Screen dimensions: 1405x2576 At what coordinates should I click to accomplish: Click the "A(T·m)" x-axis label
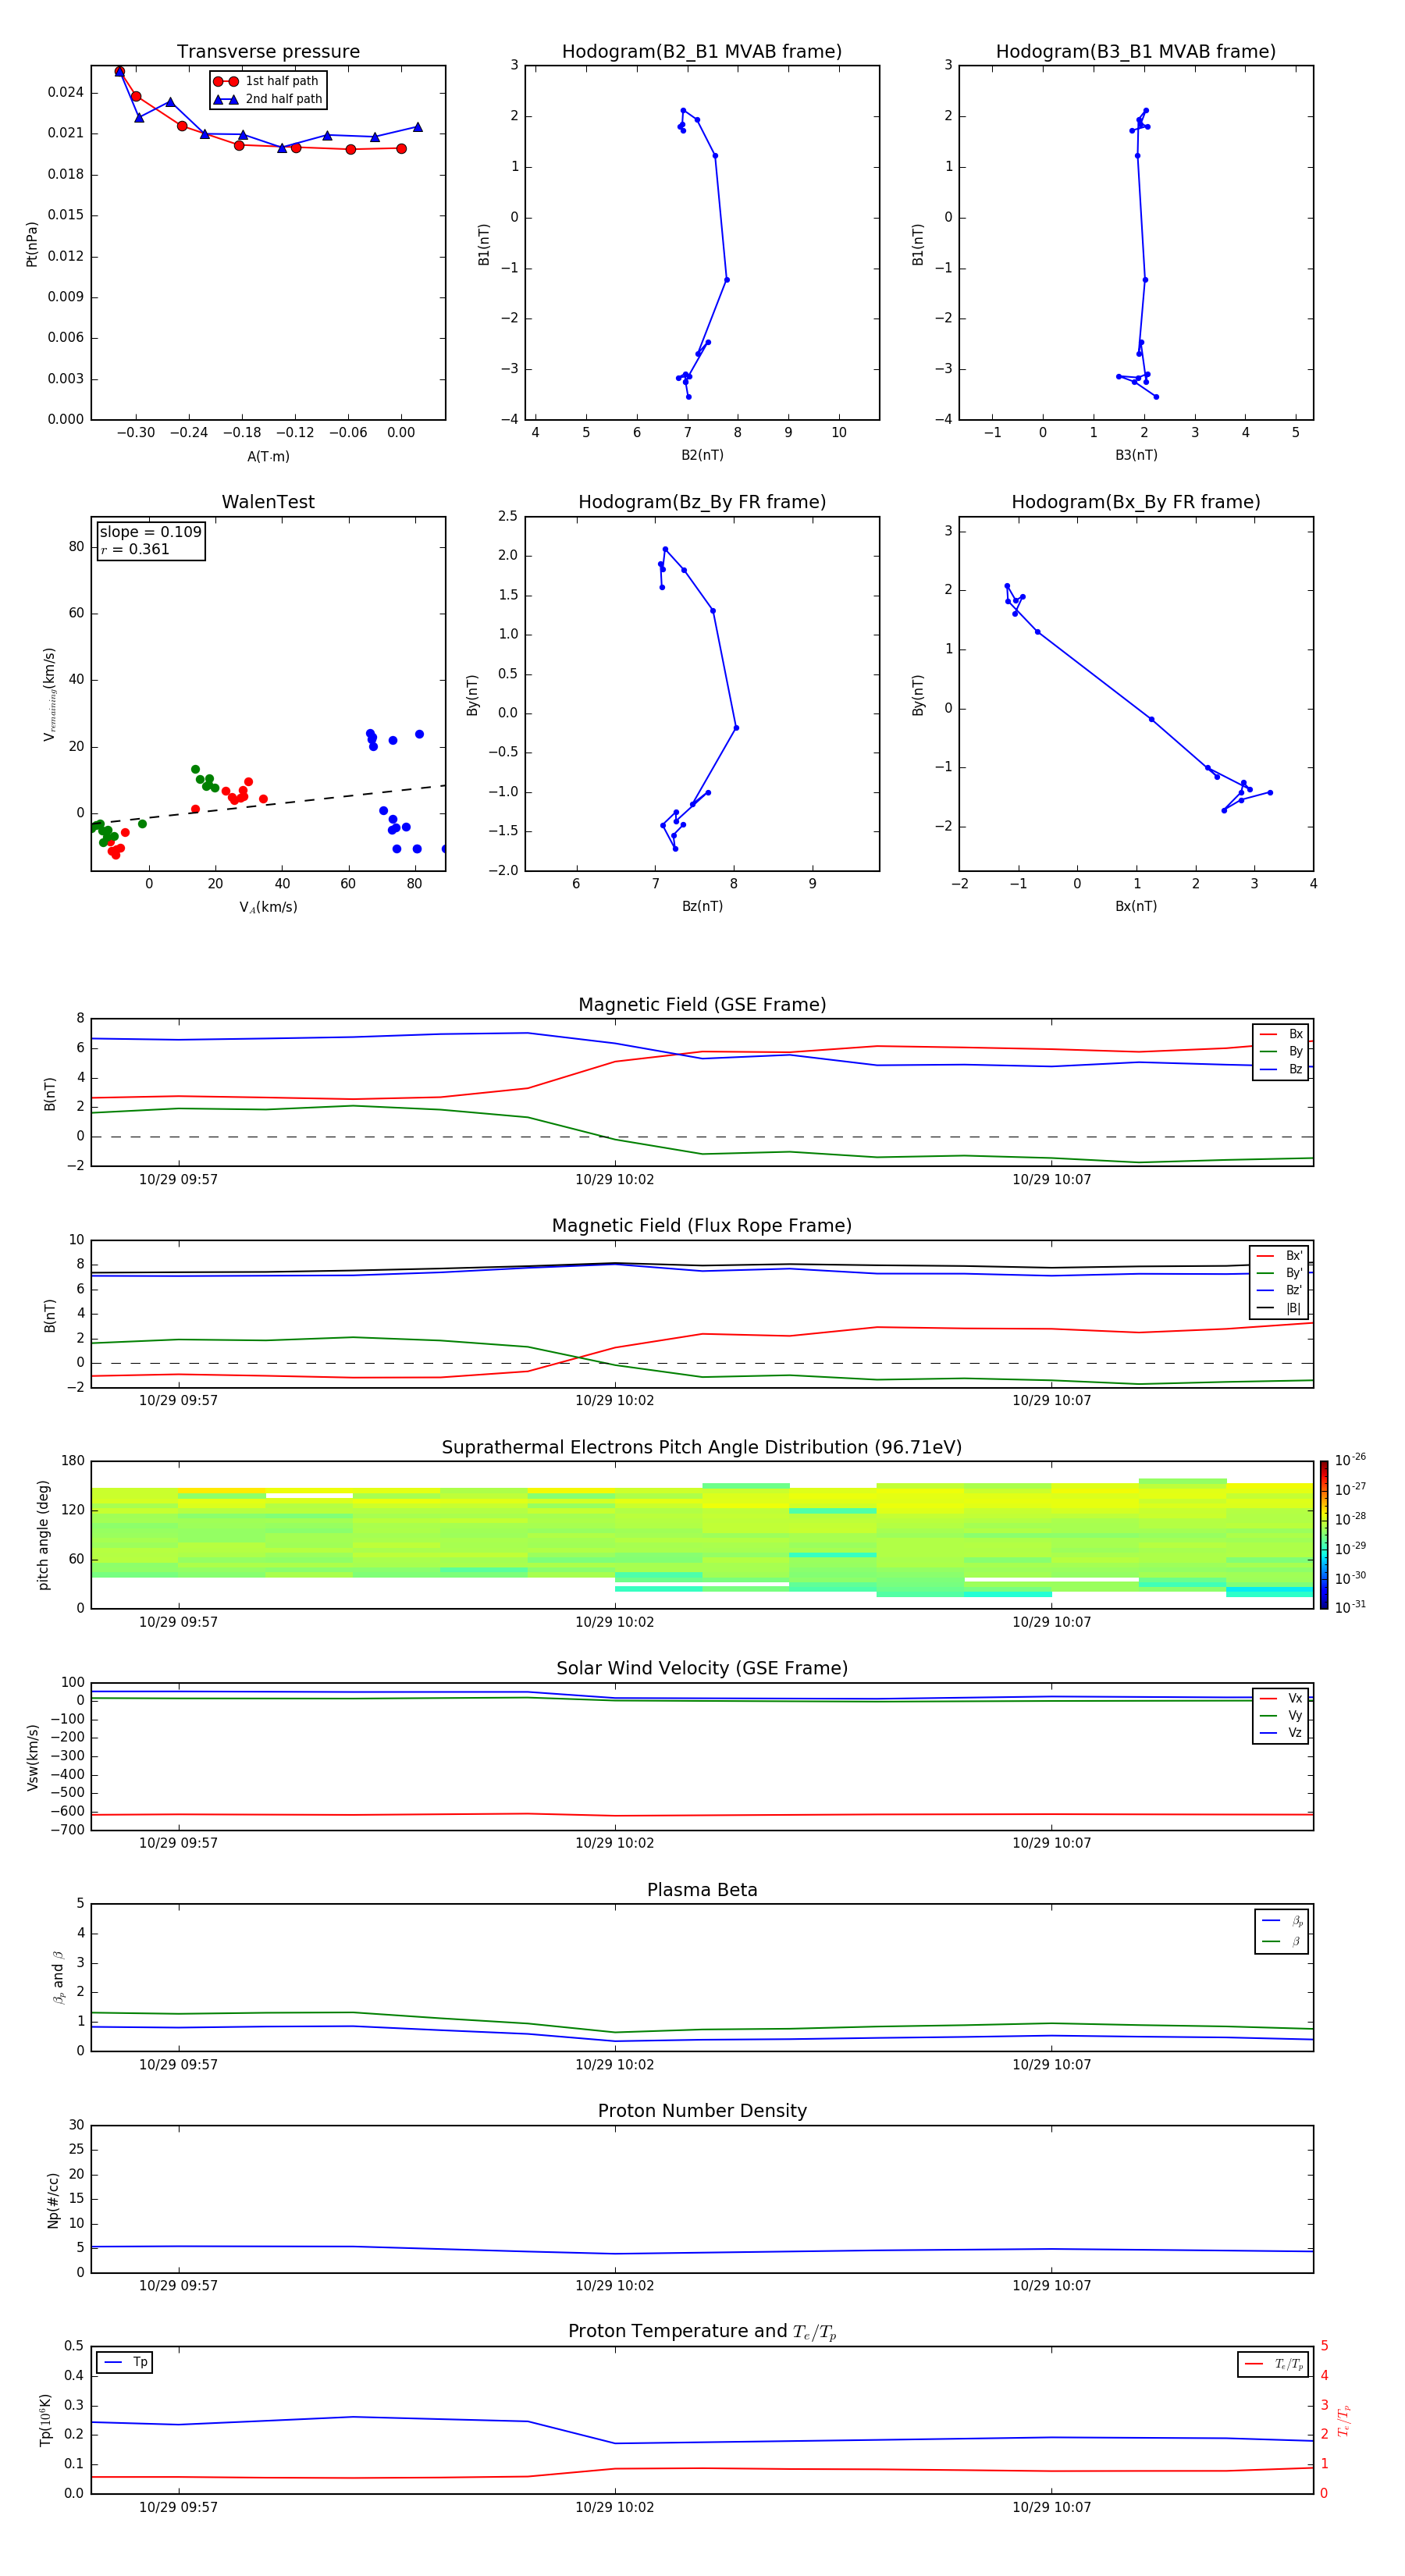click(x=268, y=457)
